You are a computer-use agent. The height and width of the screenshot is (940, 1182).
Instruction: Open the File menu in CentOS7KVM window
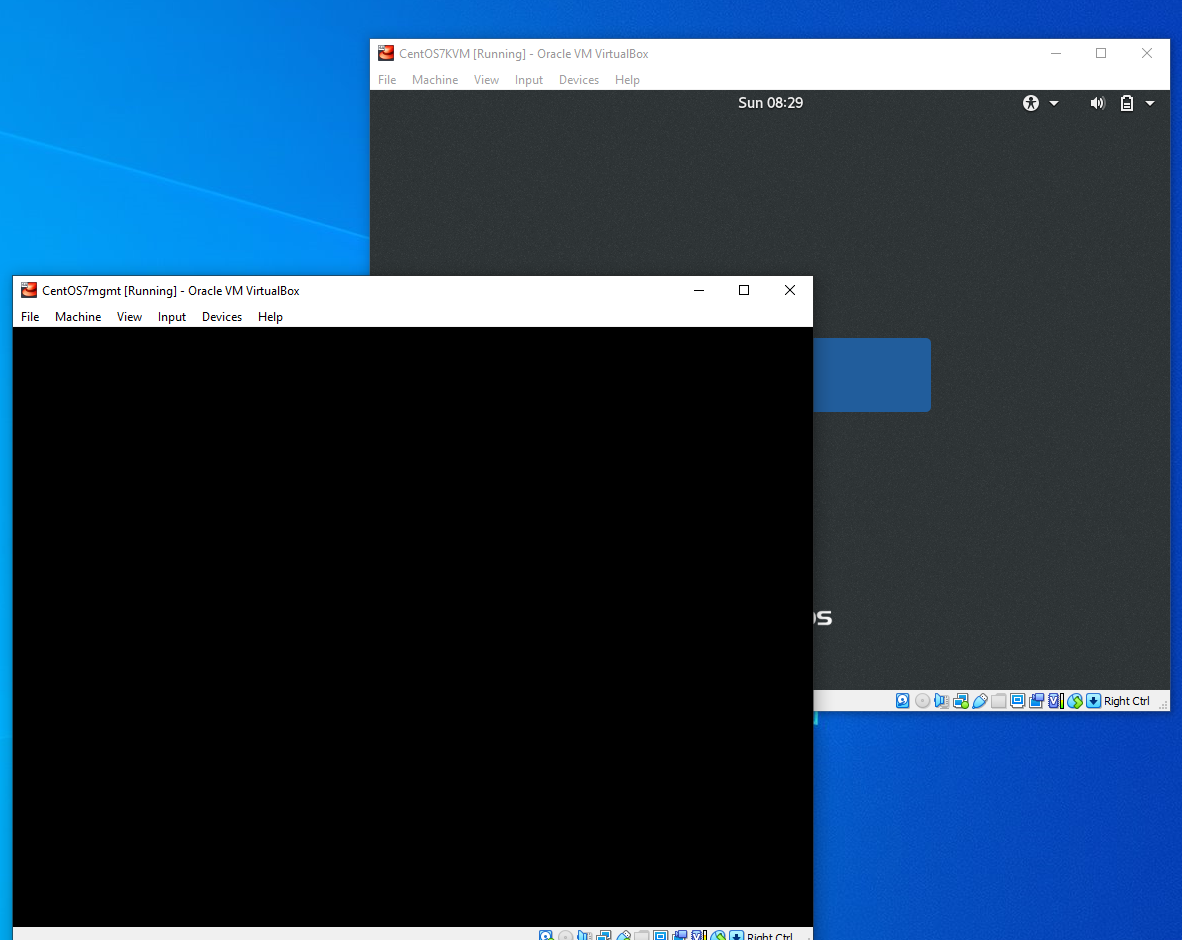pos(387,80)
